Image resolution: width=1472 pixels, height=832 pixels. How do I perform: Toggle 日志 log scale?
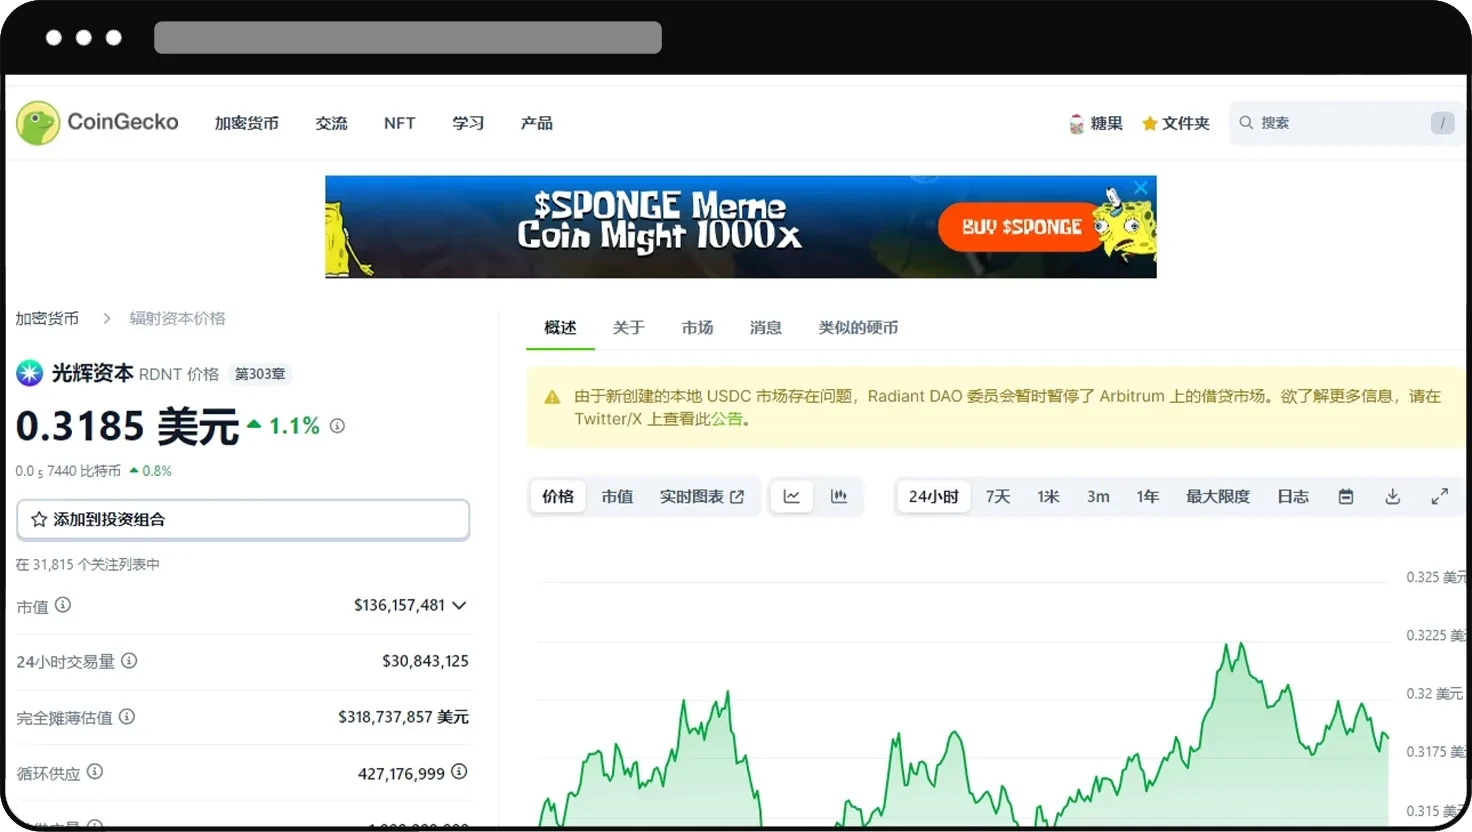(x=1293, y=497)
